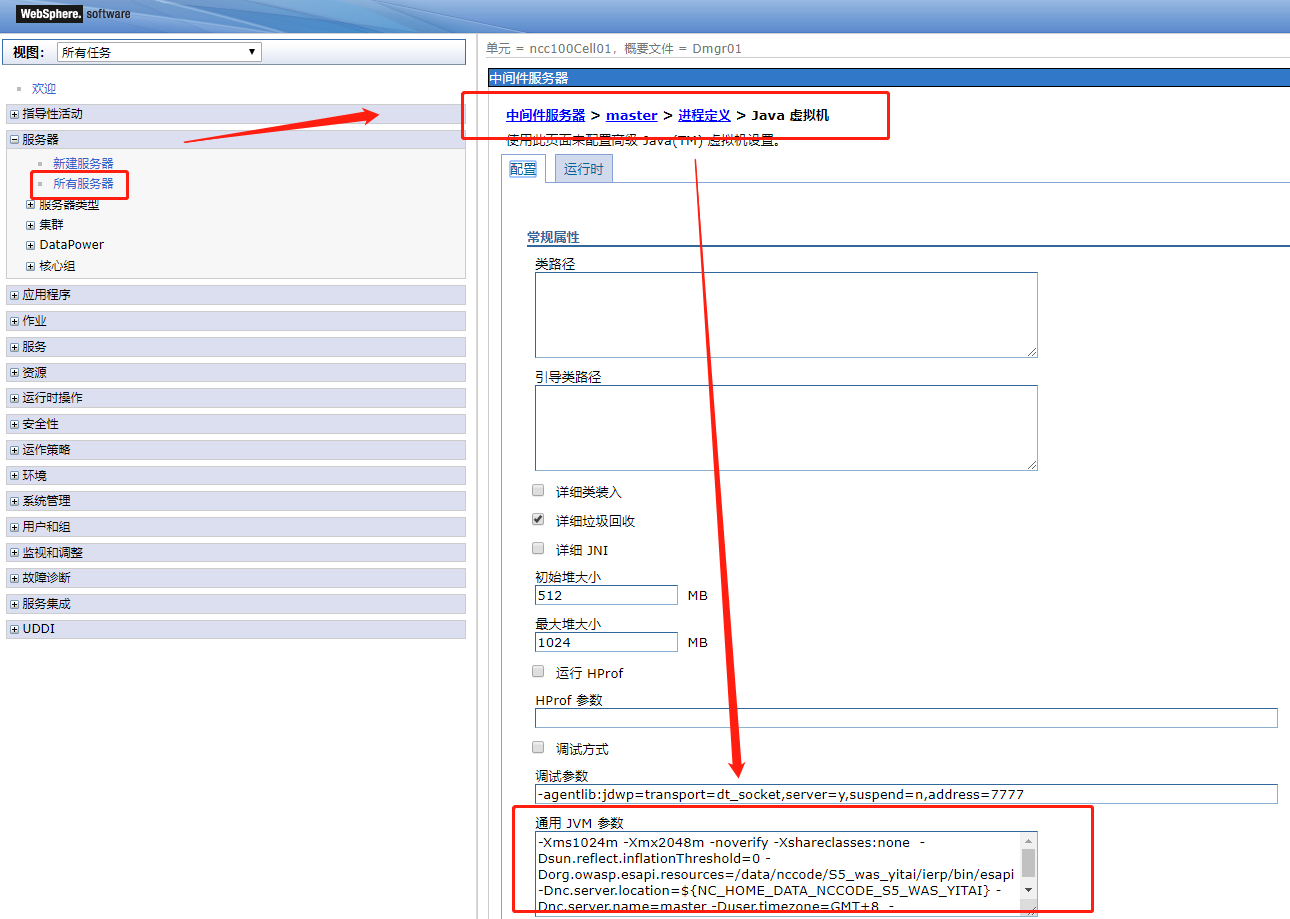Click the 调试参数 field with agentlib text

pos(906,794)
